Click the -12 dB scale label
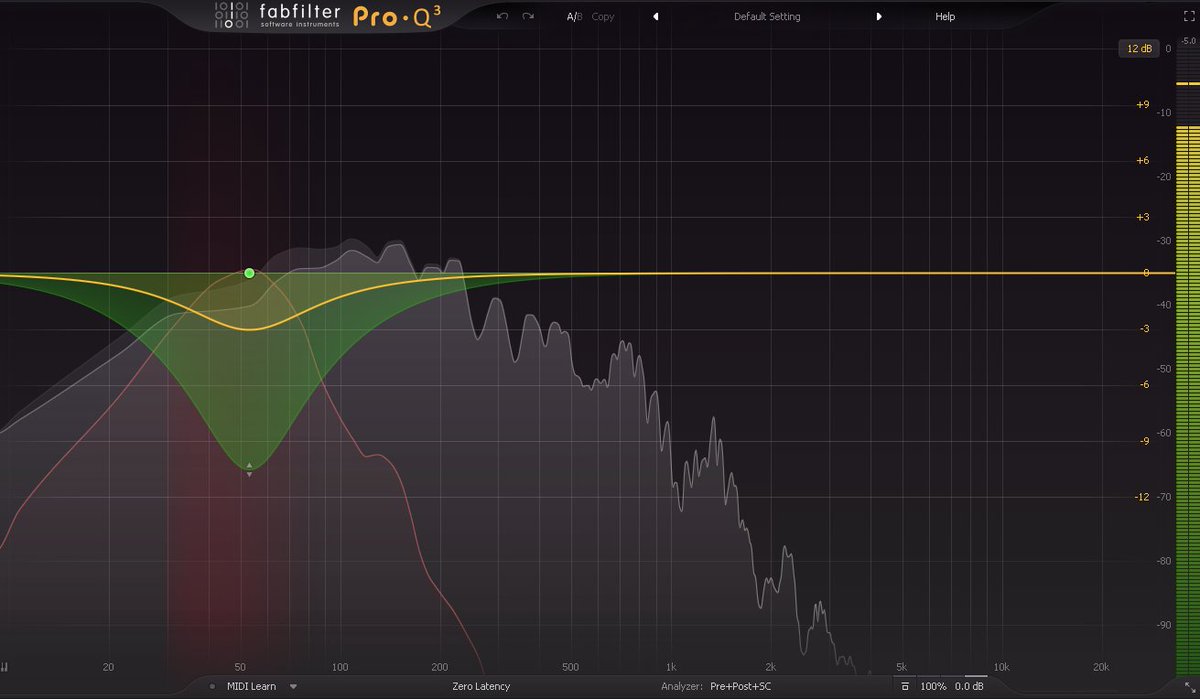The height and width of the screenshot is (699, 1200). click(x=1142, y=497)
